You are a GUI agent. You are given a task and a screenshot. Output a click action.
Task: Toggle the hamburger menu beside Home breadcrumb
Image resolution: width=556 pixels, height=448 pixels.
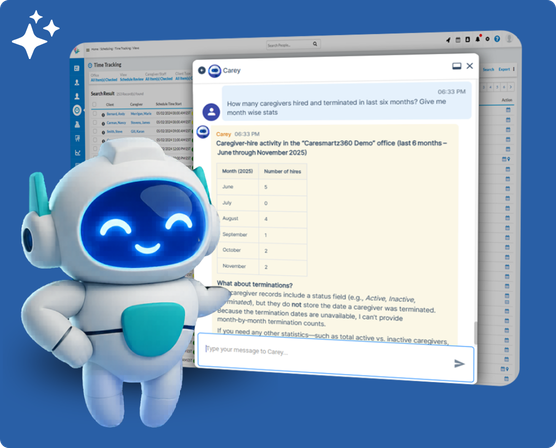(88, 50)
